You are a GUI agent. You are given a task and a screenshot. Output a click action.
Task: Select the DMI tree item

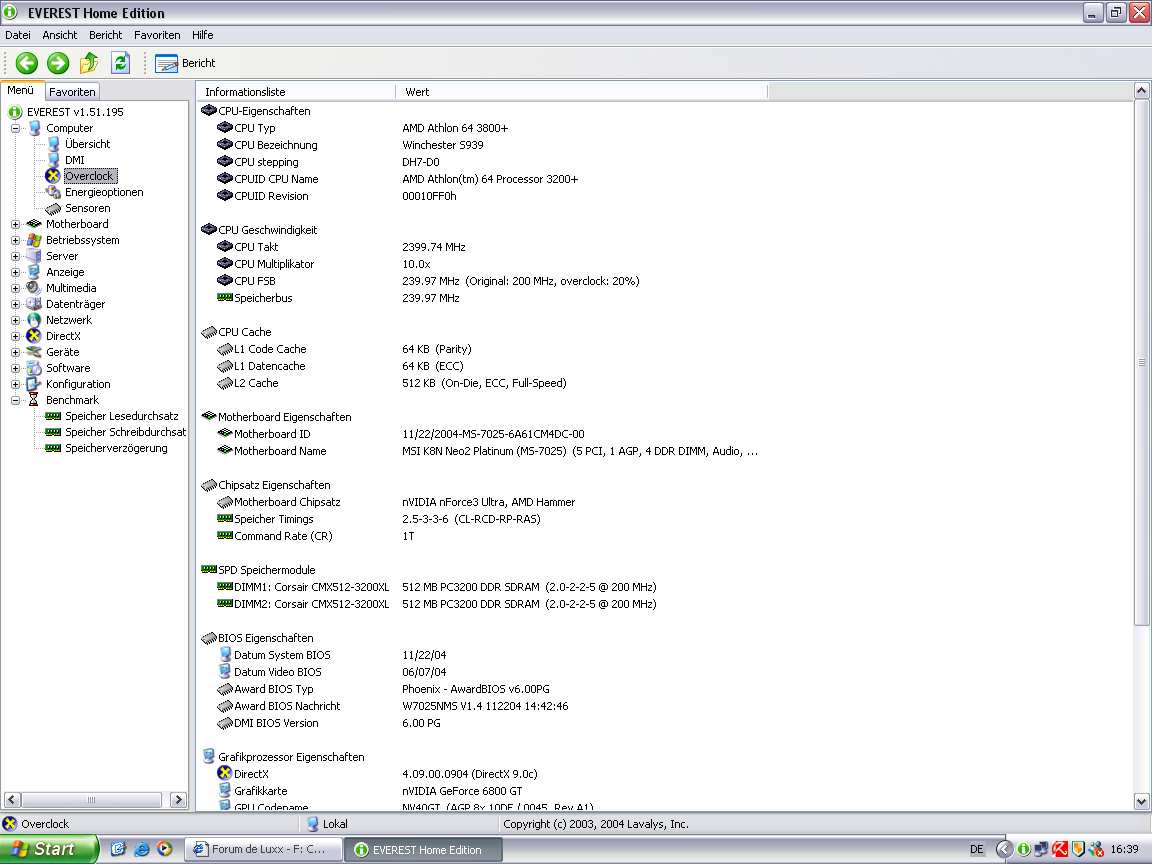(74, 160)
